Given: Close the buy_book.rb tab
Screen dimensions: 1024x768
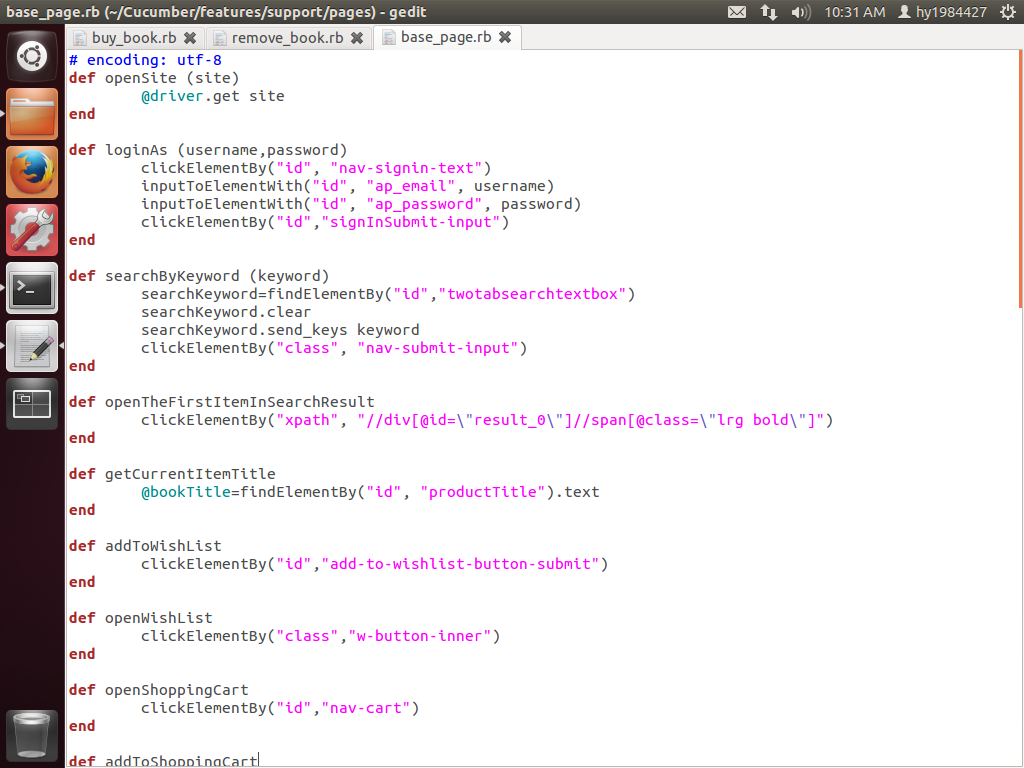Looking at the screenshot, I should (190, 38).
